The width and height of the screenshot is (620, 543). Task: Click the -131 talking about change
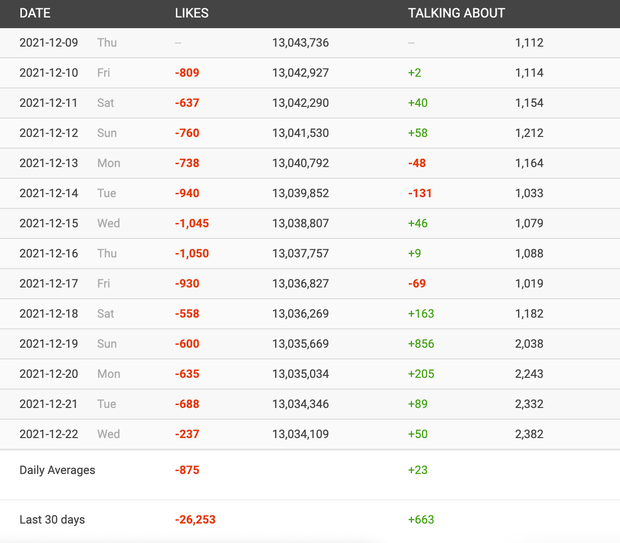click(420, 193)
